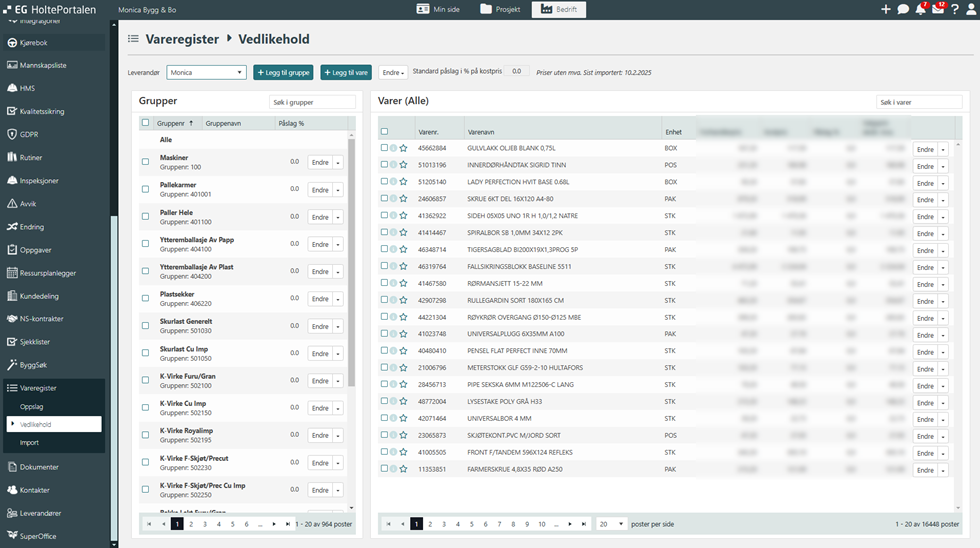
Task: Open Endre dropdown arrow for Pallekarmer group
Action: click(x=338, y=190)
